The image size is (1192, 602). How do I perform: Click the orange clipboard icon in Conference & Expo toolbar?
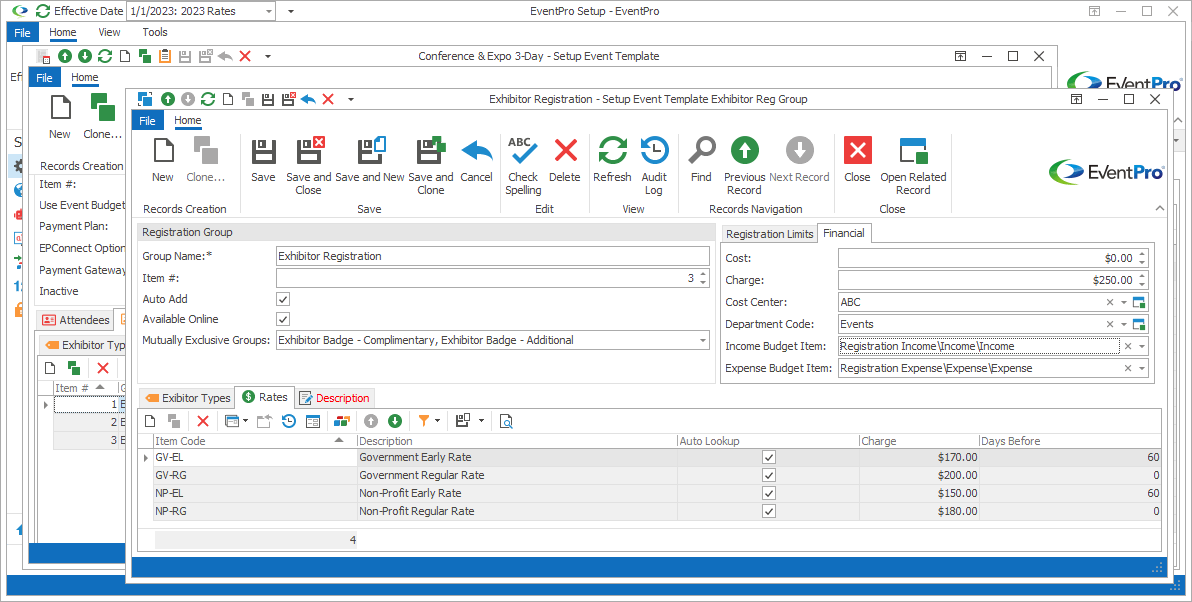point(165,56)
